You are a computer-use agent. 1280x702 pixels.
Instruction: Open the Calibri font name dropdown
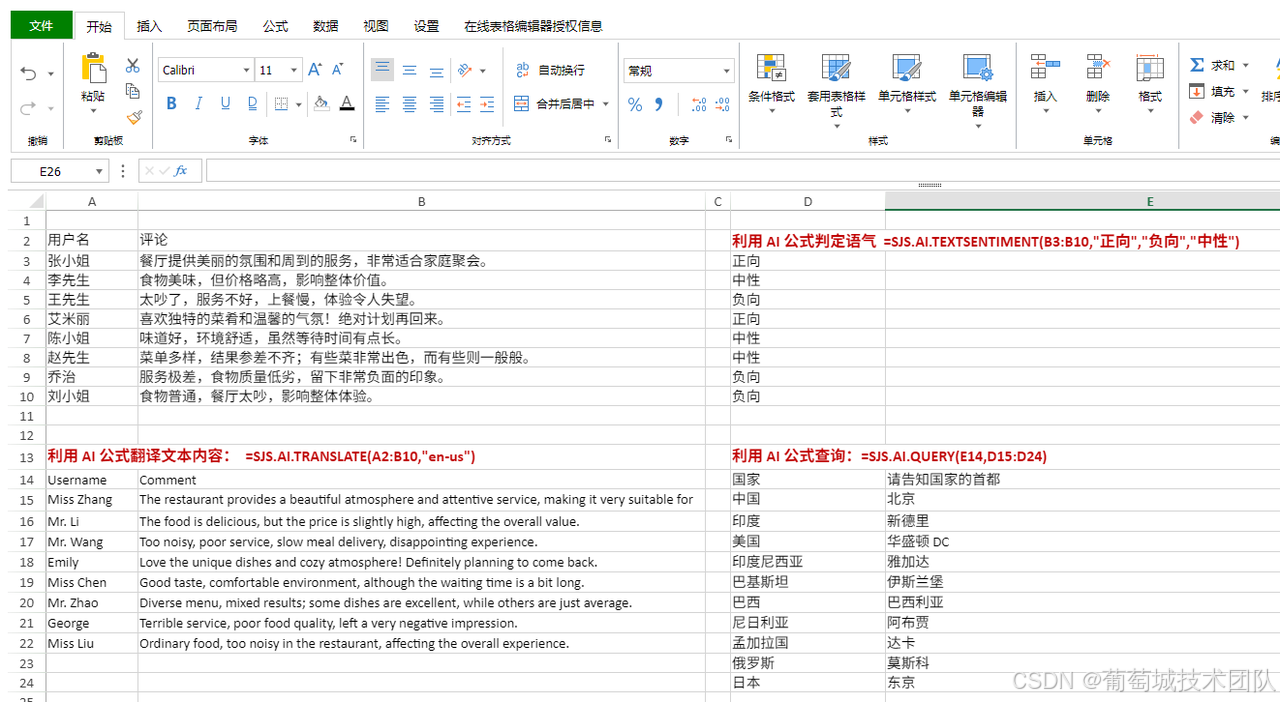coord(246,70)
